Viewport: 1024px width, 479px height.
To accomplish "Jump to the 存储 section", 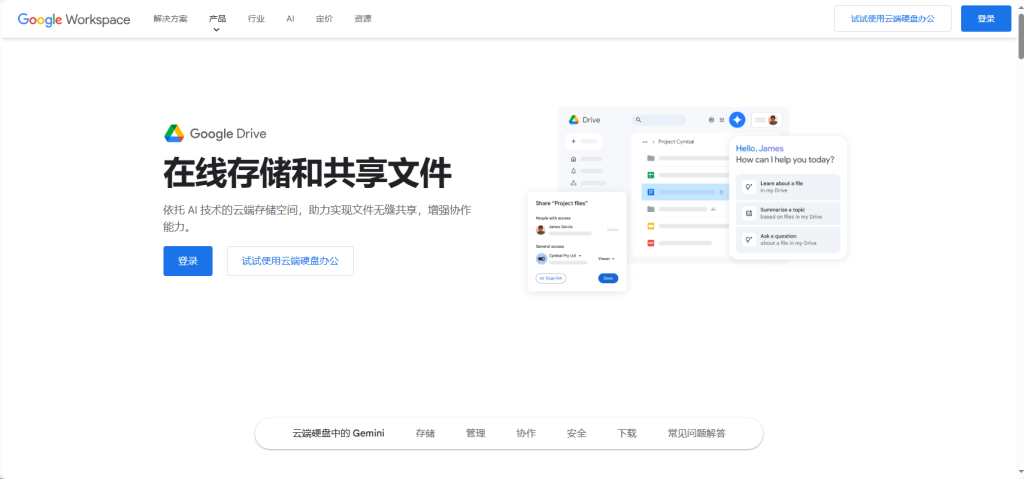I will (x=425, y=433).
